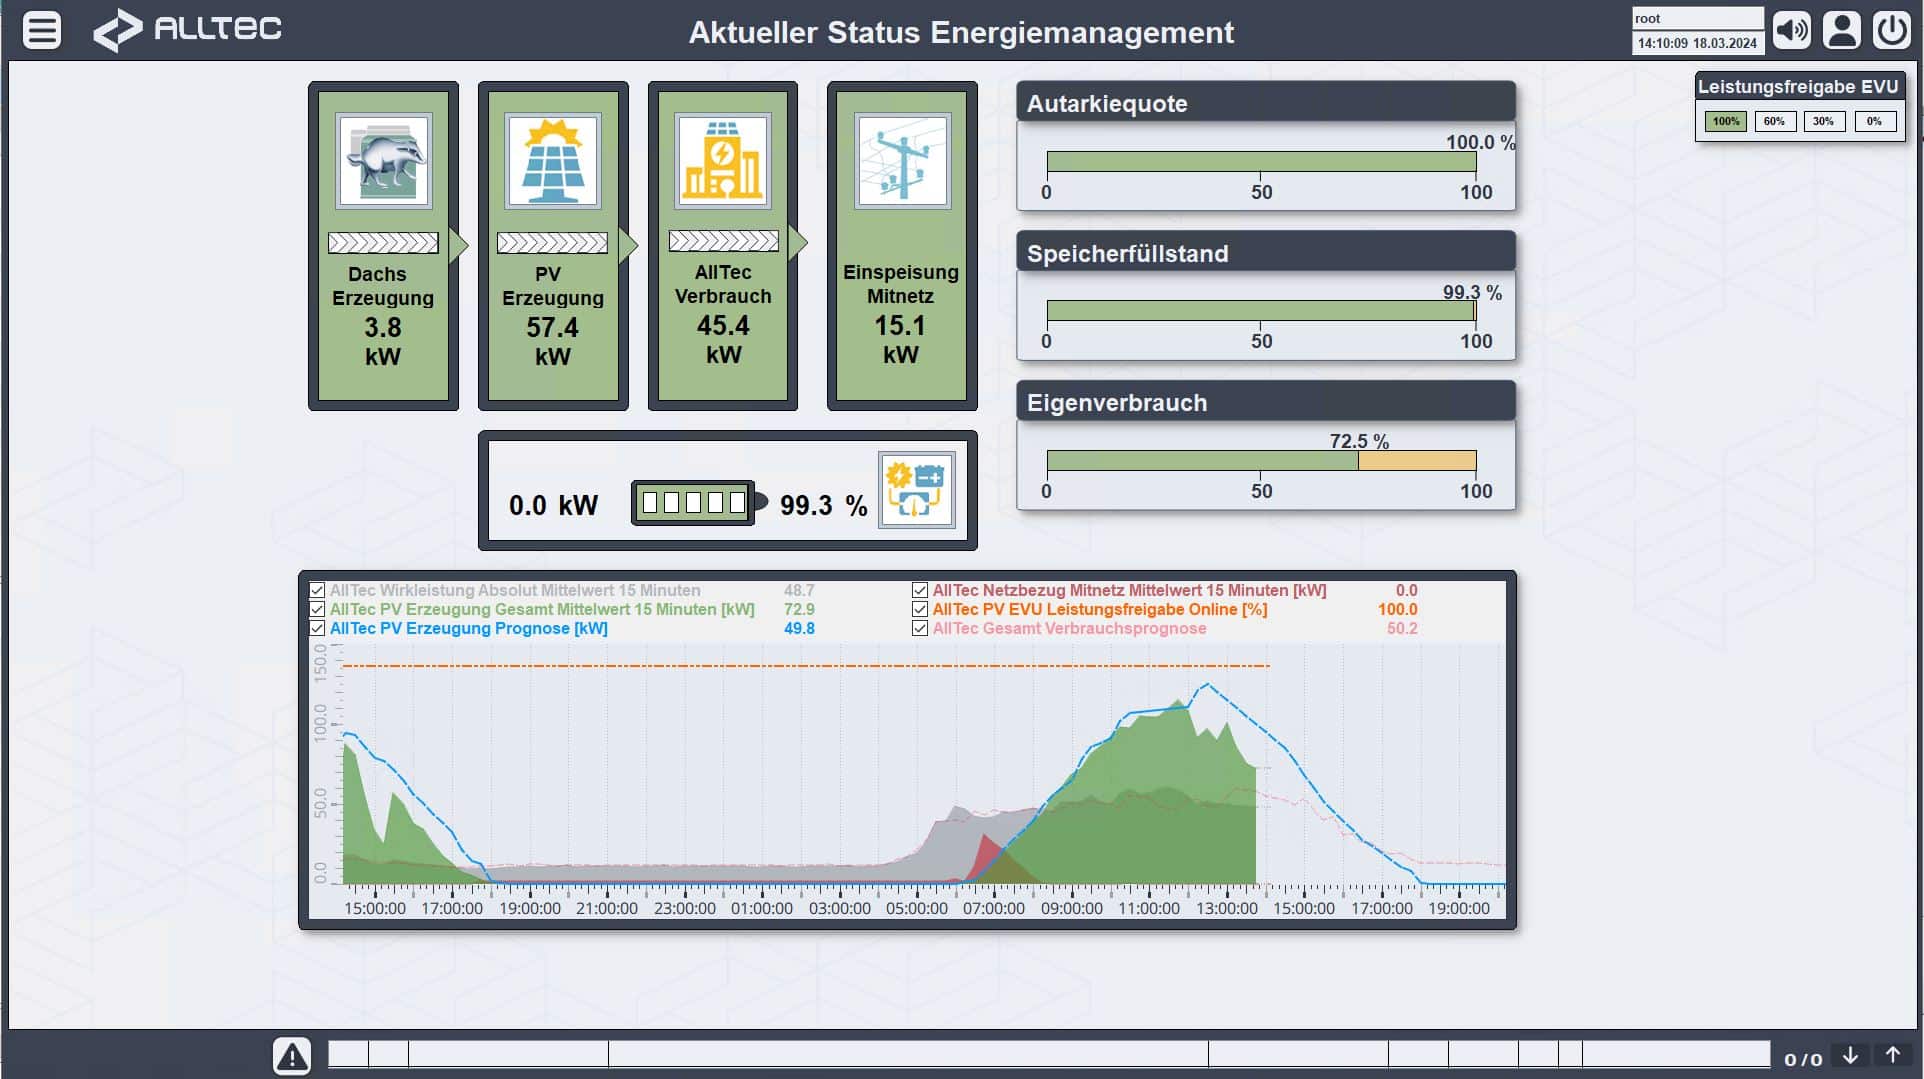
Task: Click the 100.0 Leistungsfreigabe legend value
Action: tap(1397, 610)
